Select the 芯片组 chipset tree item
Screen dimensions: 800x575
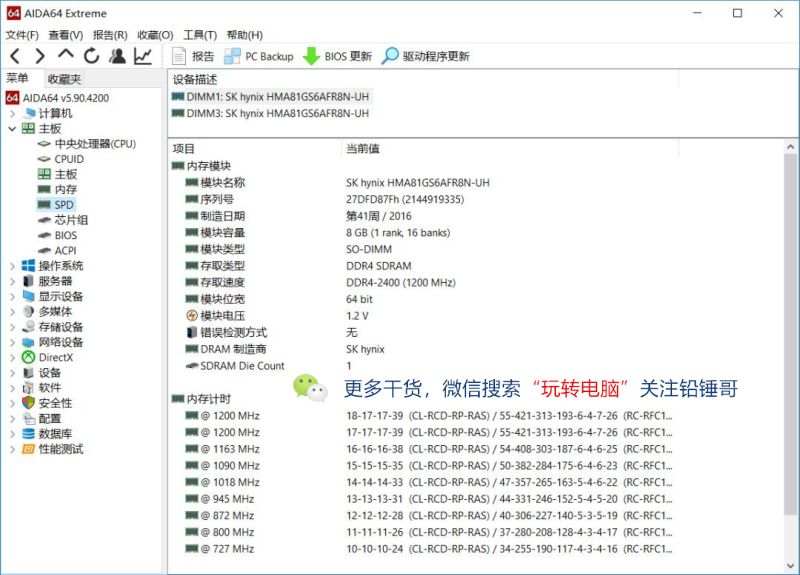point(63,220)
